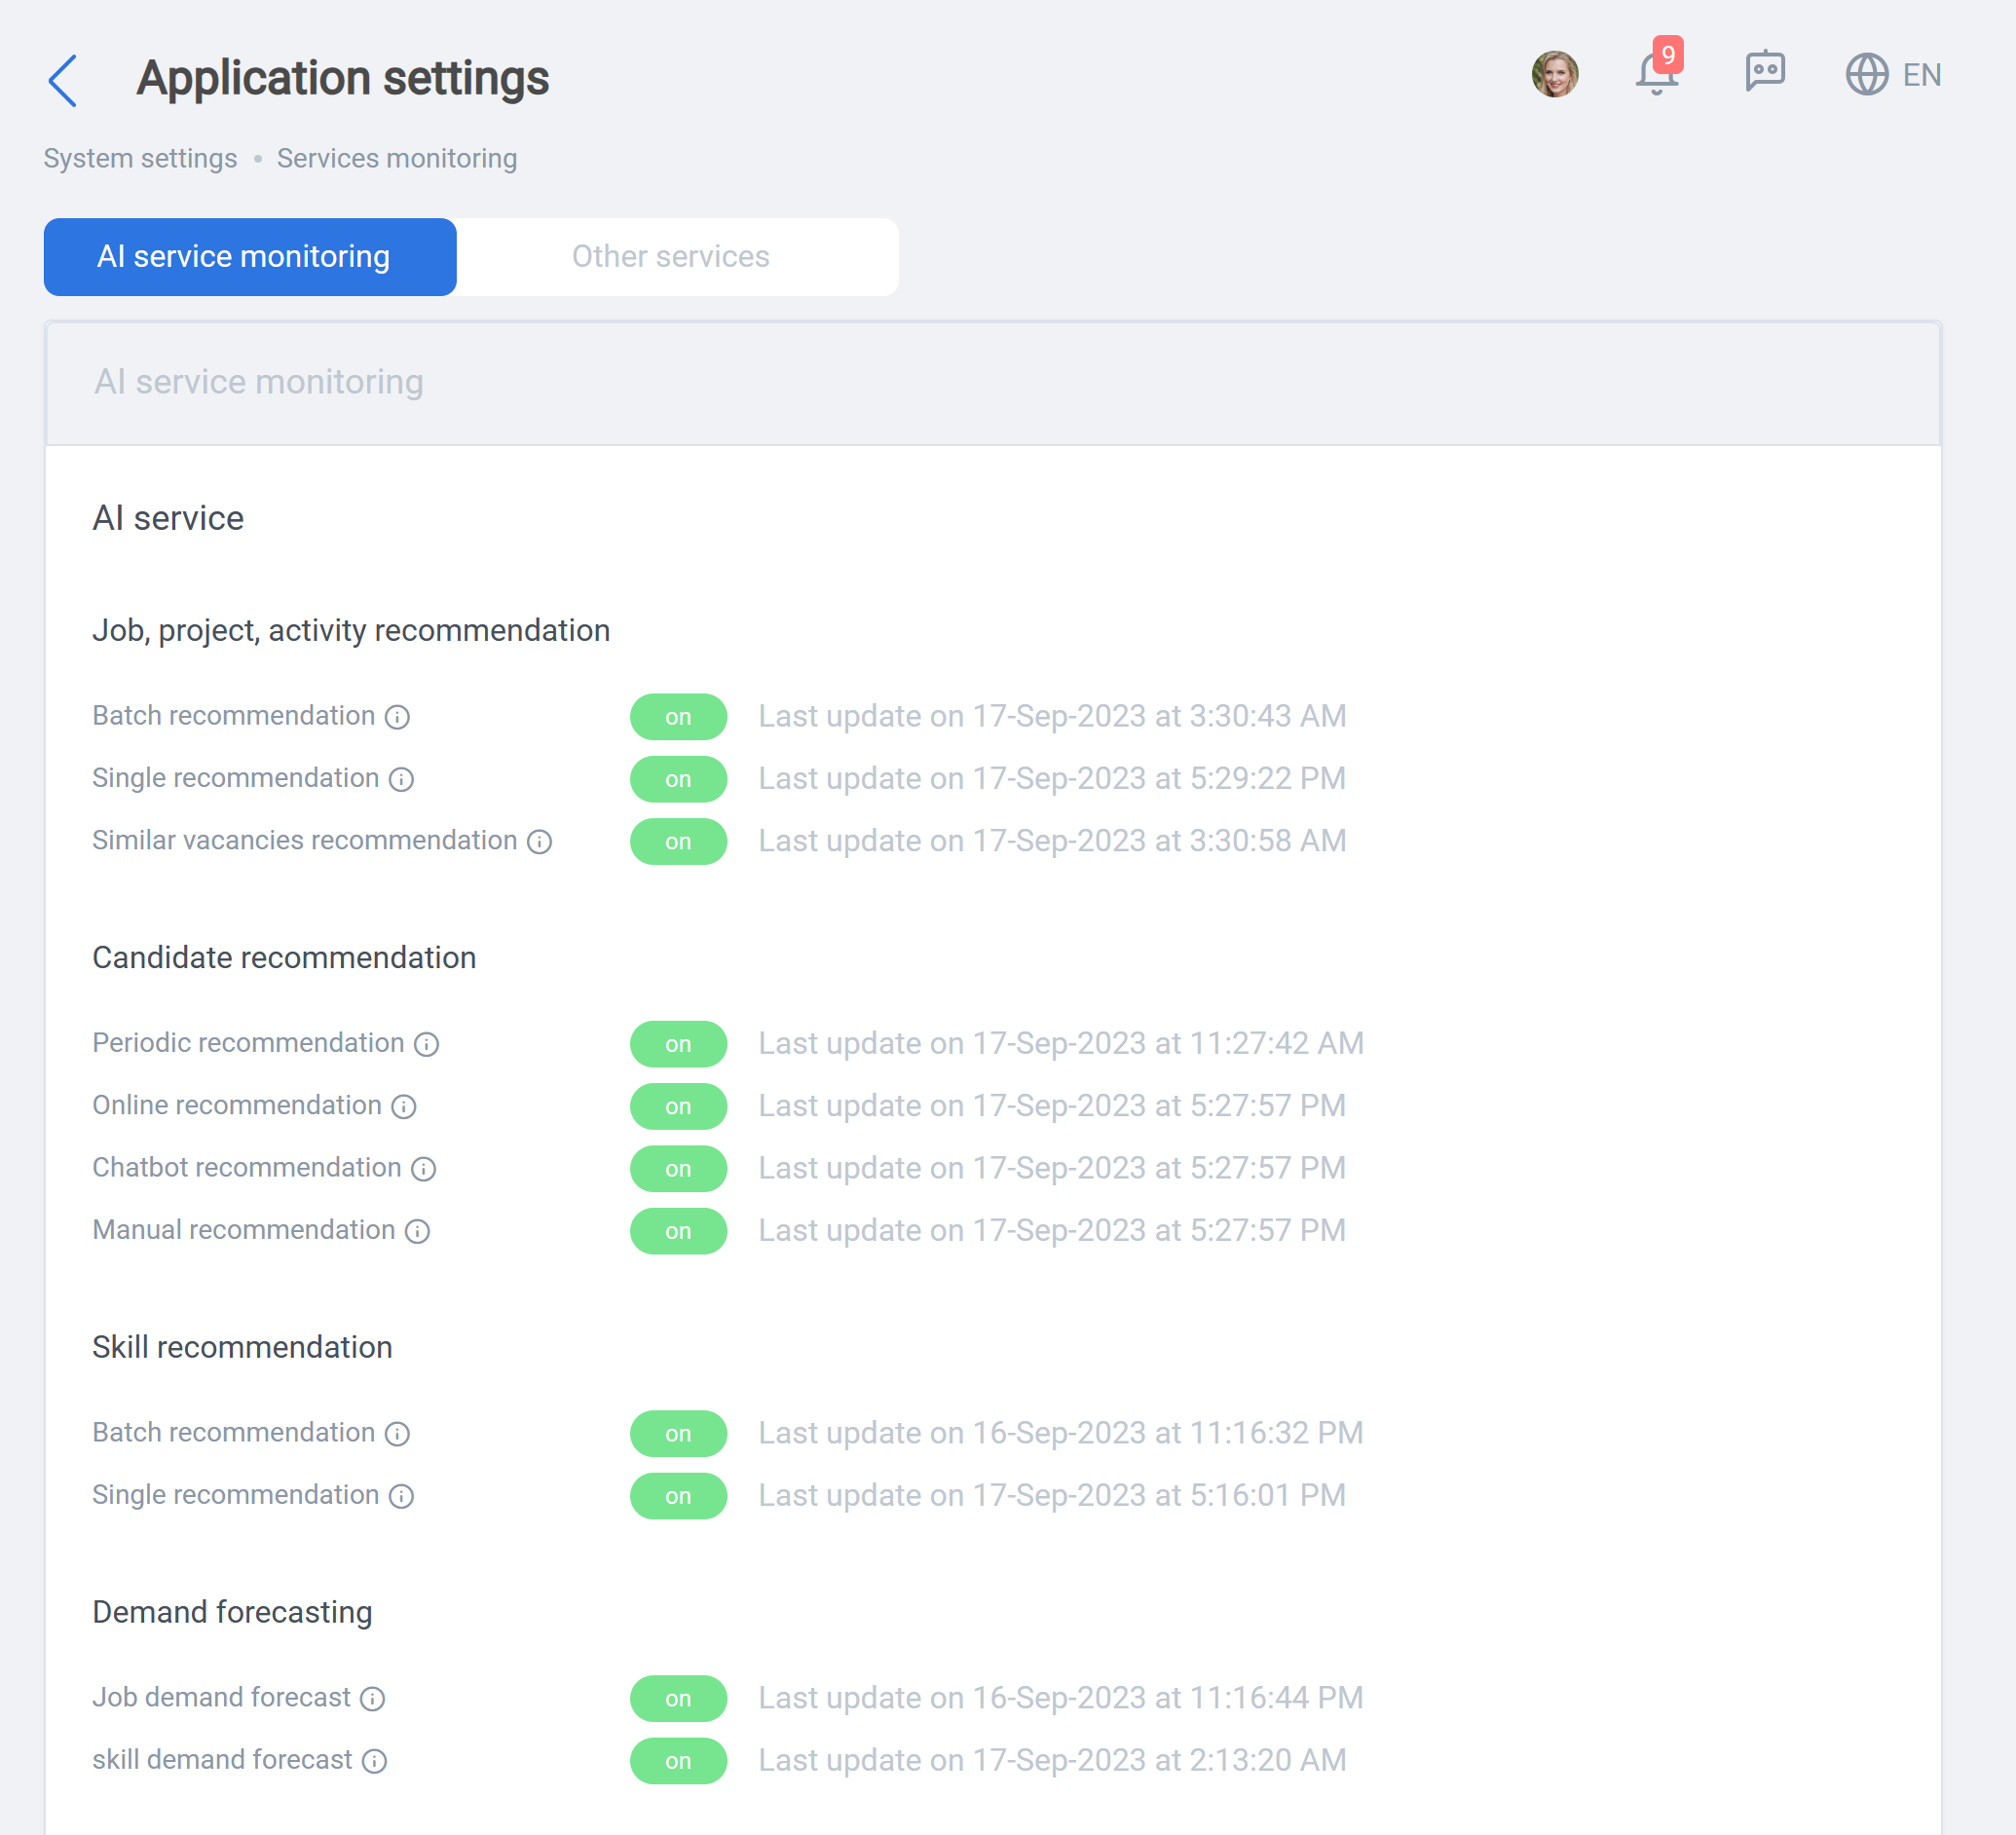Open the chatbot assistant icon
Viewport: 2016px width, 1835px height.
click(x=1765, y=72)
